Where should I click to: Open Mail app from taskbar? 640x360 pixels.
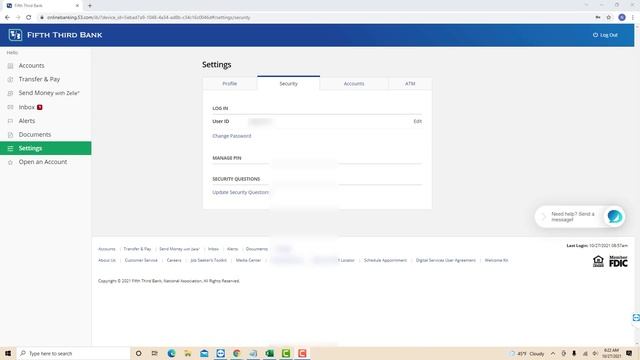click(x=204, y=353)
